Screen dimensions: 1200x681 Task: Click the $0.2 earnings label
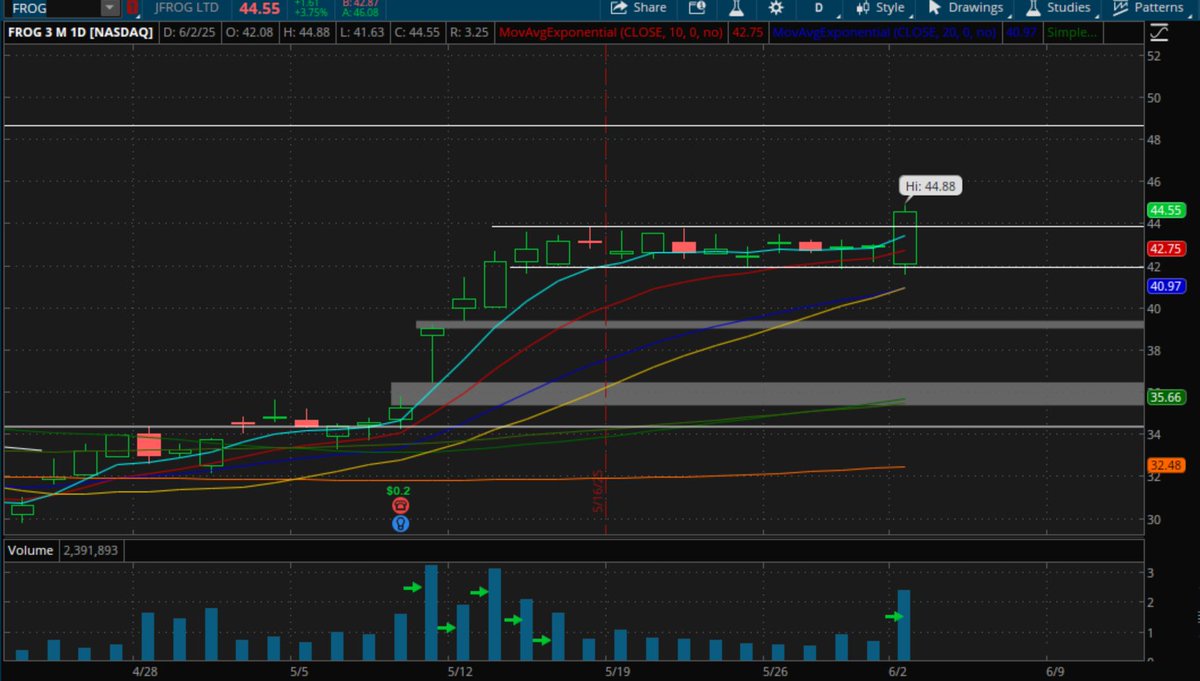[398, 491]
